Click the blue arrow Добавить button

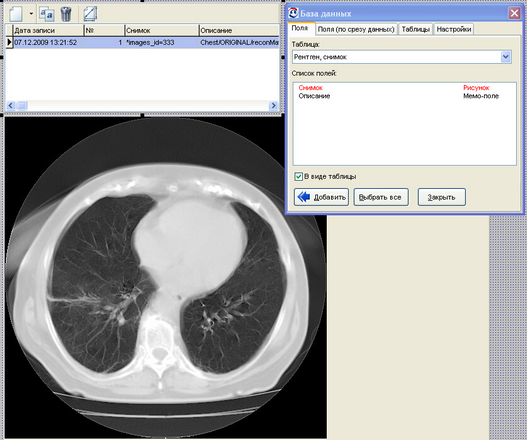pyautogui.click(x=321, y=197)
